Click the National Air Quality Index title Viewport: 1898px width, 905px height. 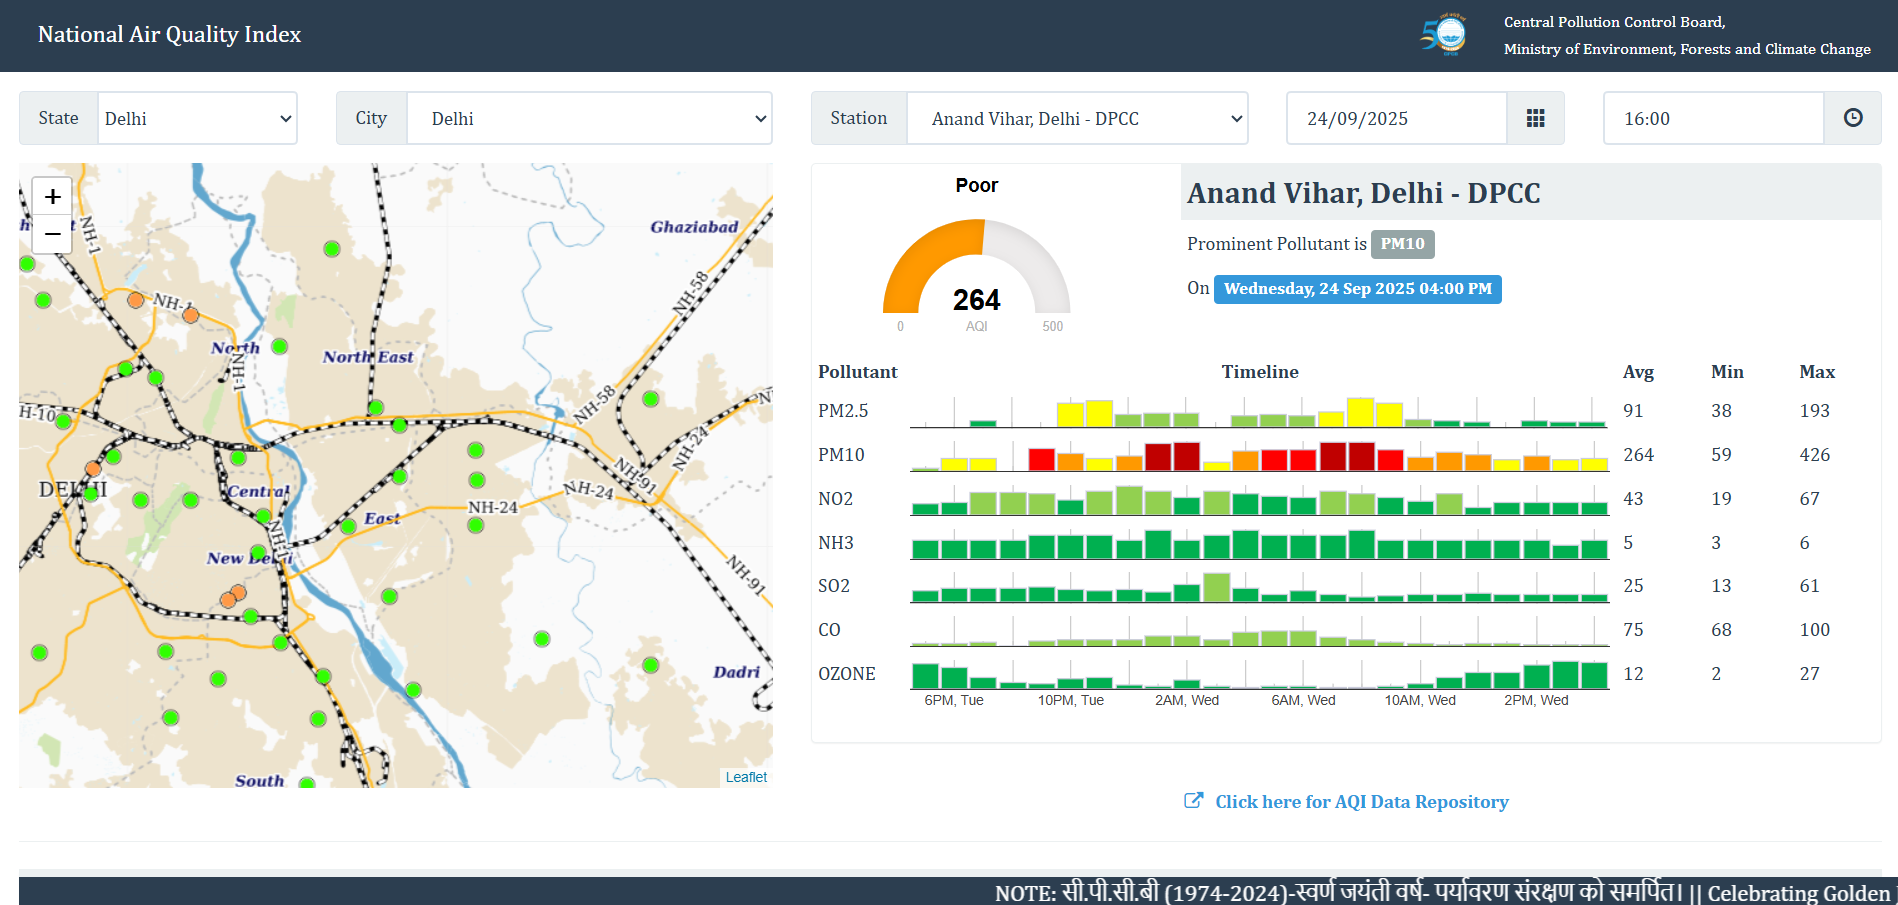(x=169, y=35)
